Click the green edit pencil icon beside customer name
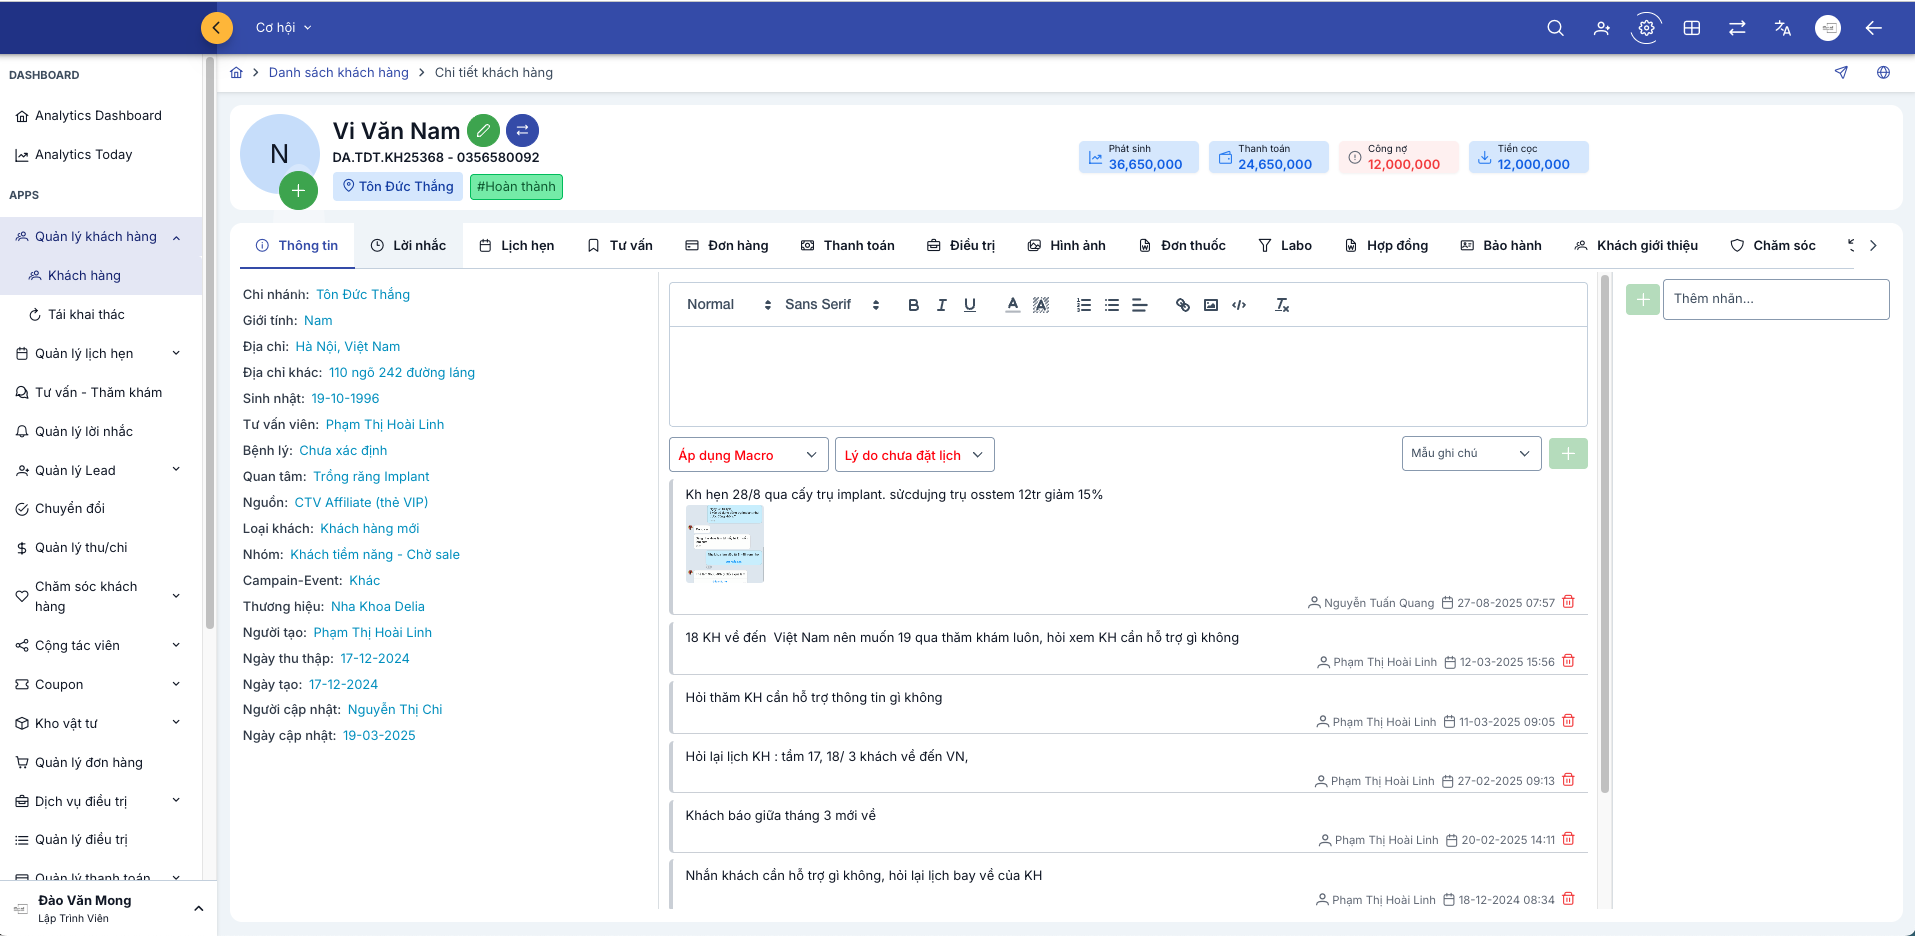Image resolution: width=1915 pixels, height=936 pixels. (483, 131)
